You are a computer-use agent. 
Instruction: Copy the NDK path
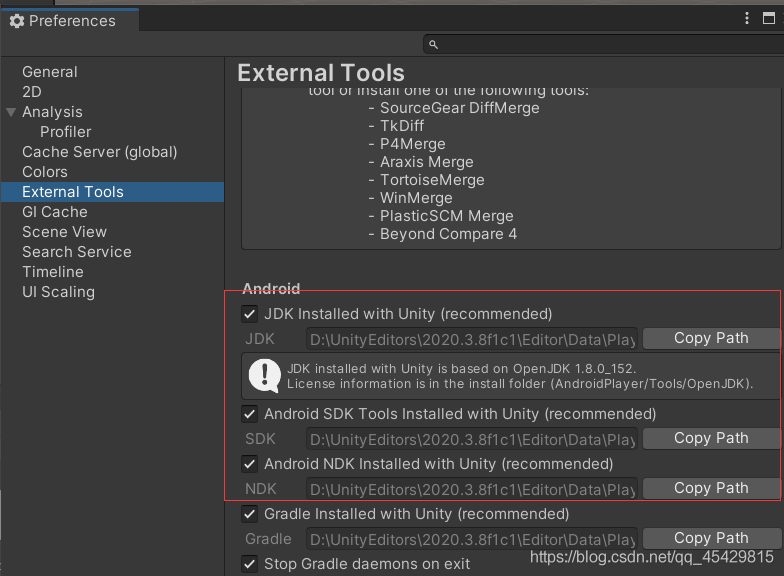point(711,488)
